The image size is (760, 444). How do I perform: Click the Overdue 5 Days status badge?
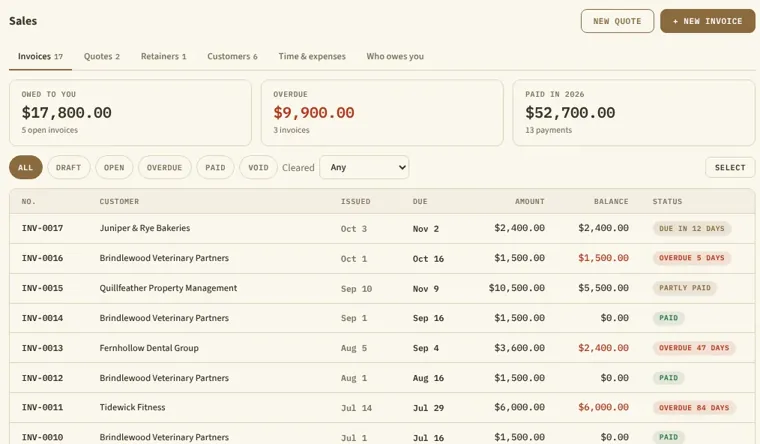point(692,258)
